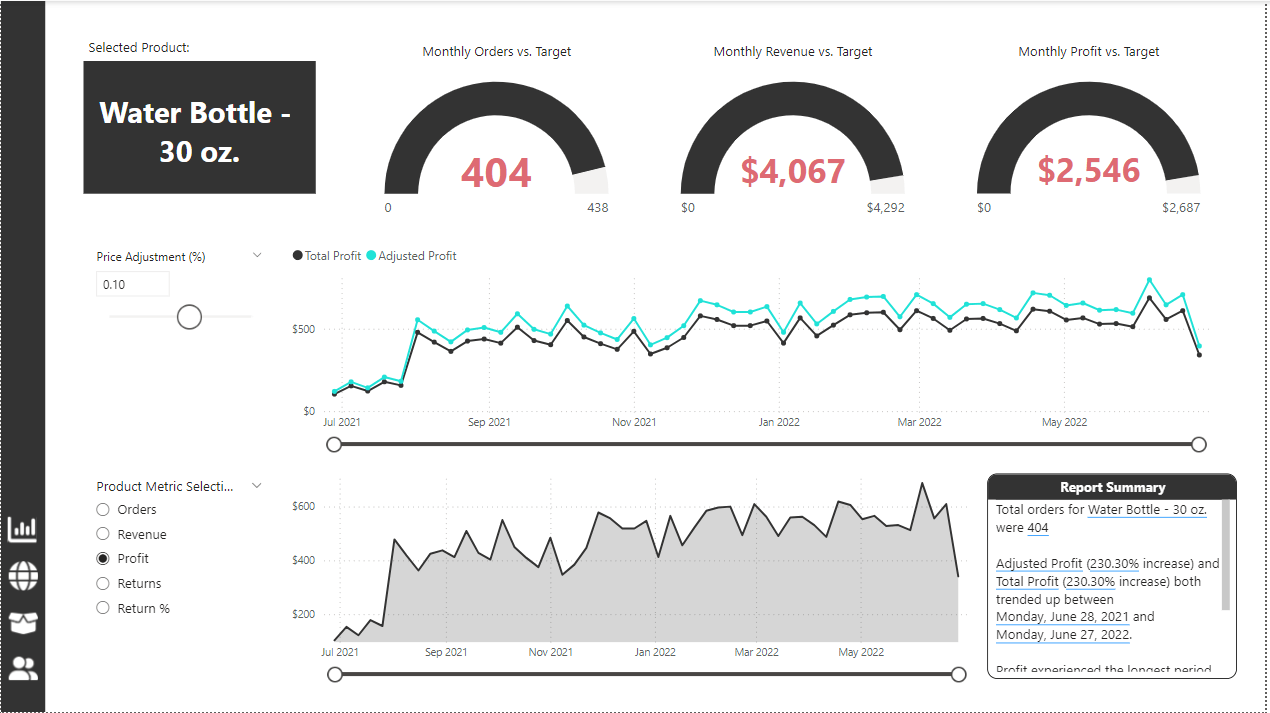Open the customers people page icon

point(22,668)
